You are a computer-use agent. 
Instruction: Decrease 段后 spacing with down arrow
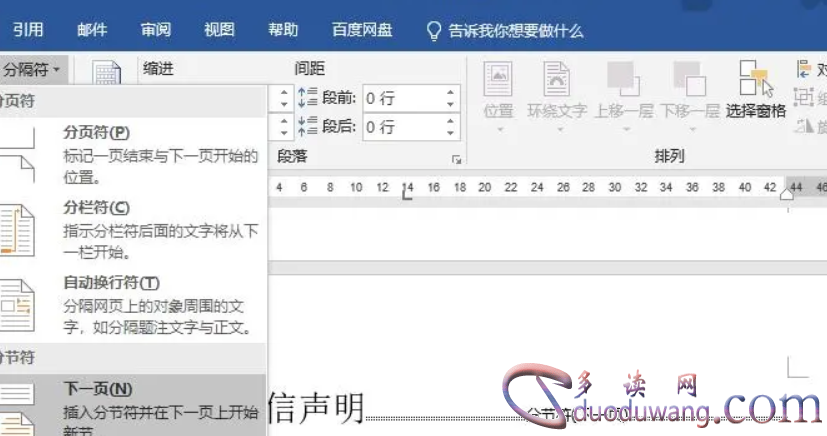click(x=451, y=133)
